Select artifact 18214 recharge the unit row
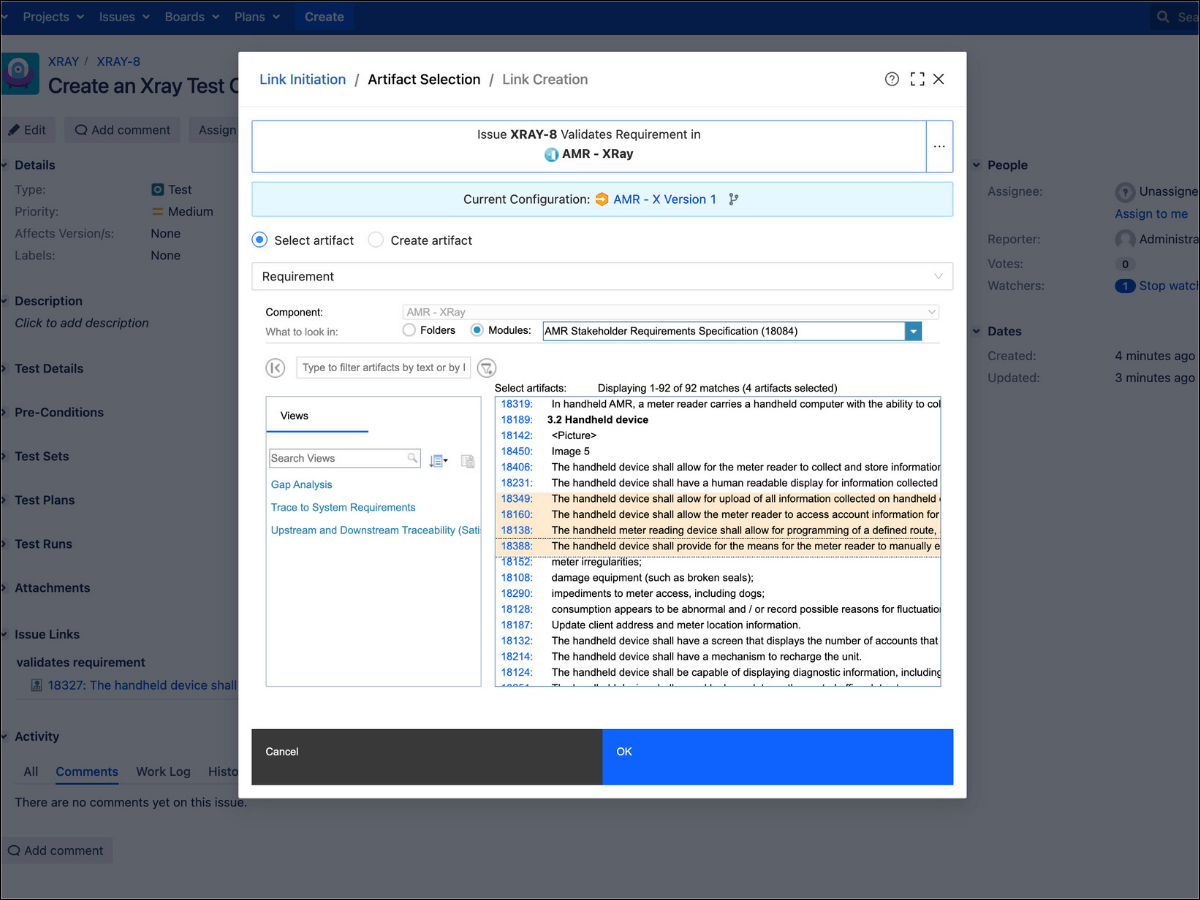 click(718, 657)
